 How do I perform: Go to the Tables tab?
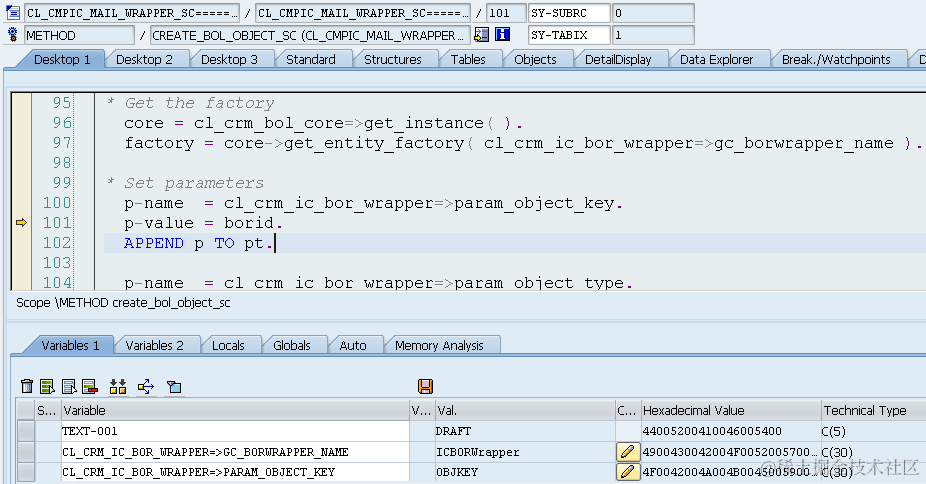(x=468, y=59)
